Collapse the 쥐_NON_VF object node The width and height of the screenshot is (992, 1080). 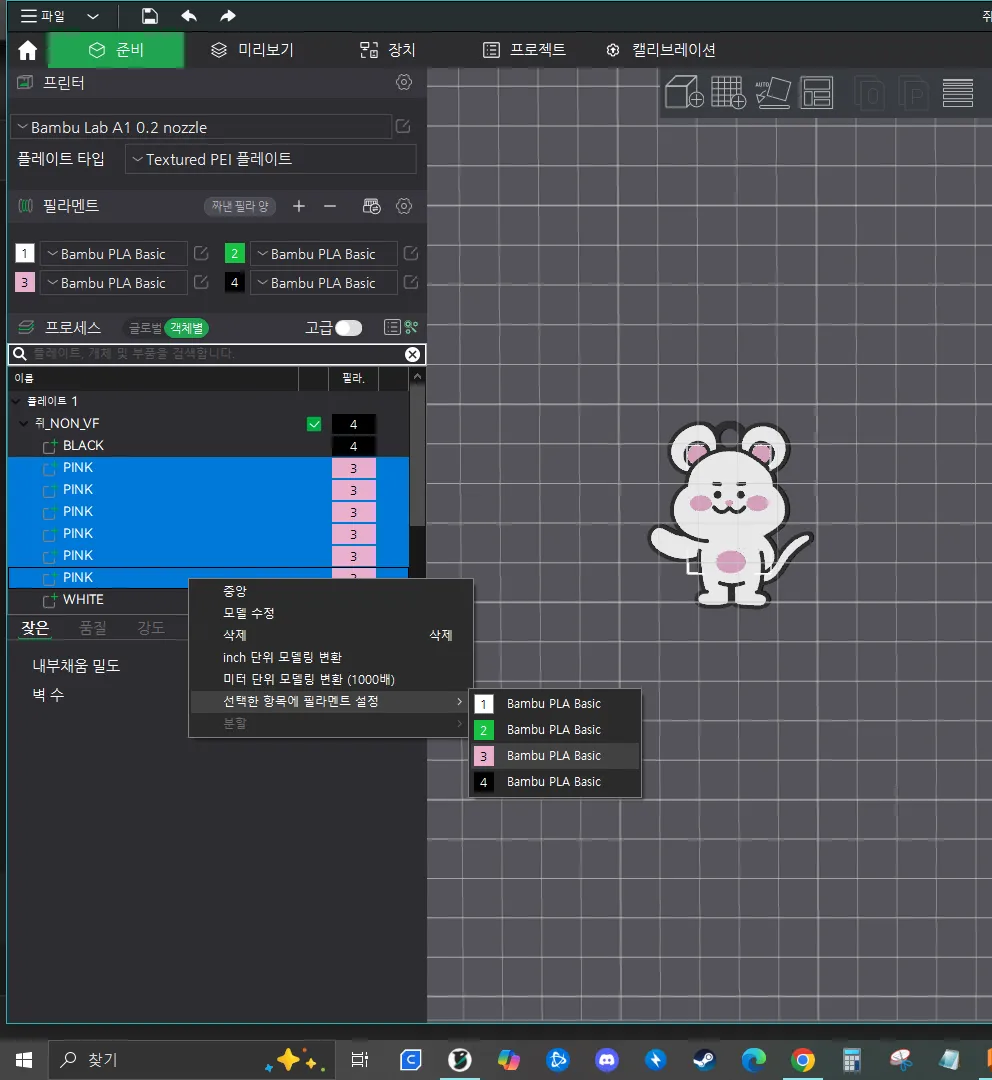24,423
